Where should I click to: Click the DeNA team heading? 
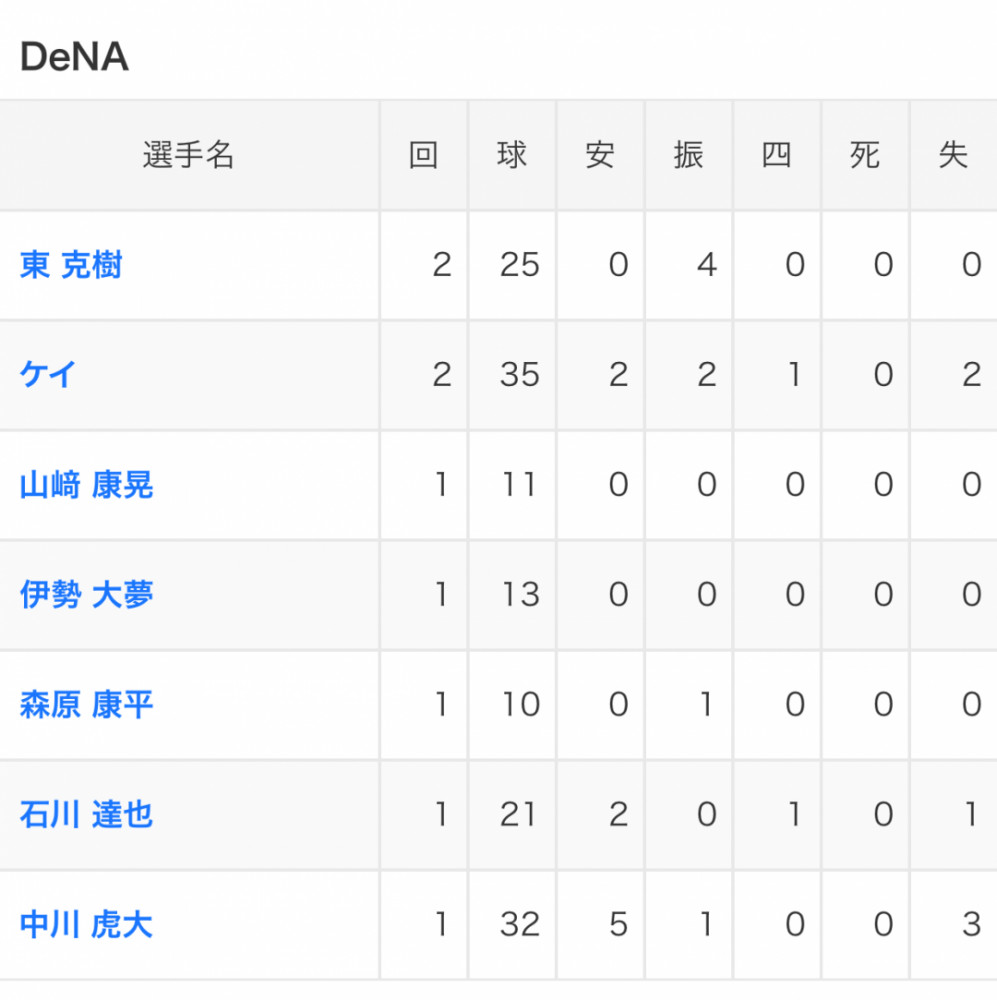[75, 57]
